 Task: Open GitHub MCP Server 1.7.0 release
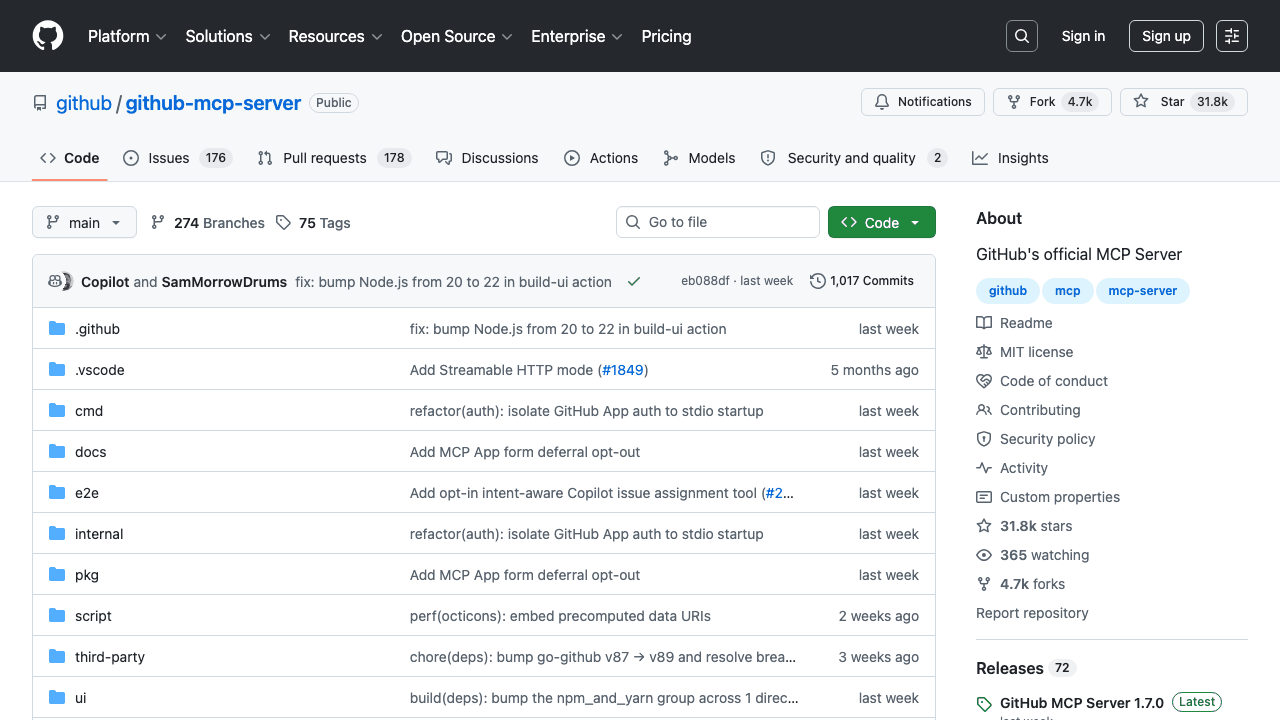1082,703
